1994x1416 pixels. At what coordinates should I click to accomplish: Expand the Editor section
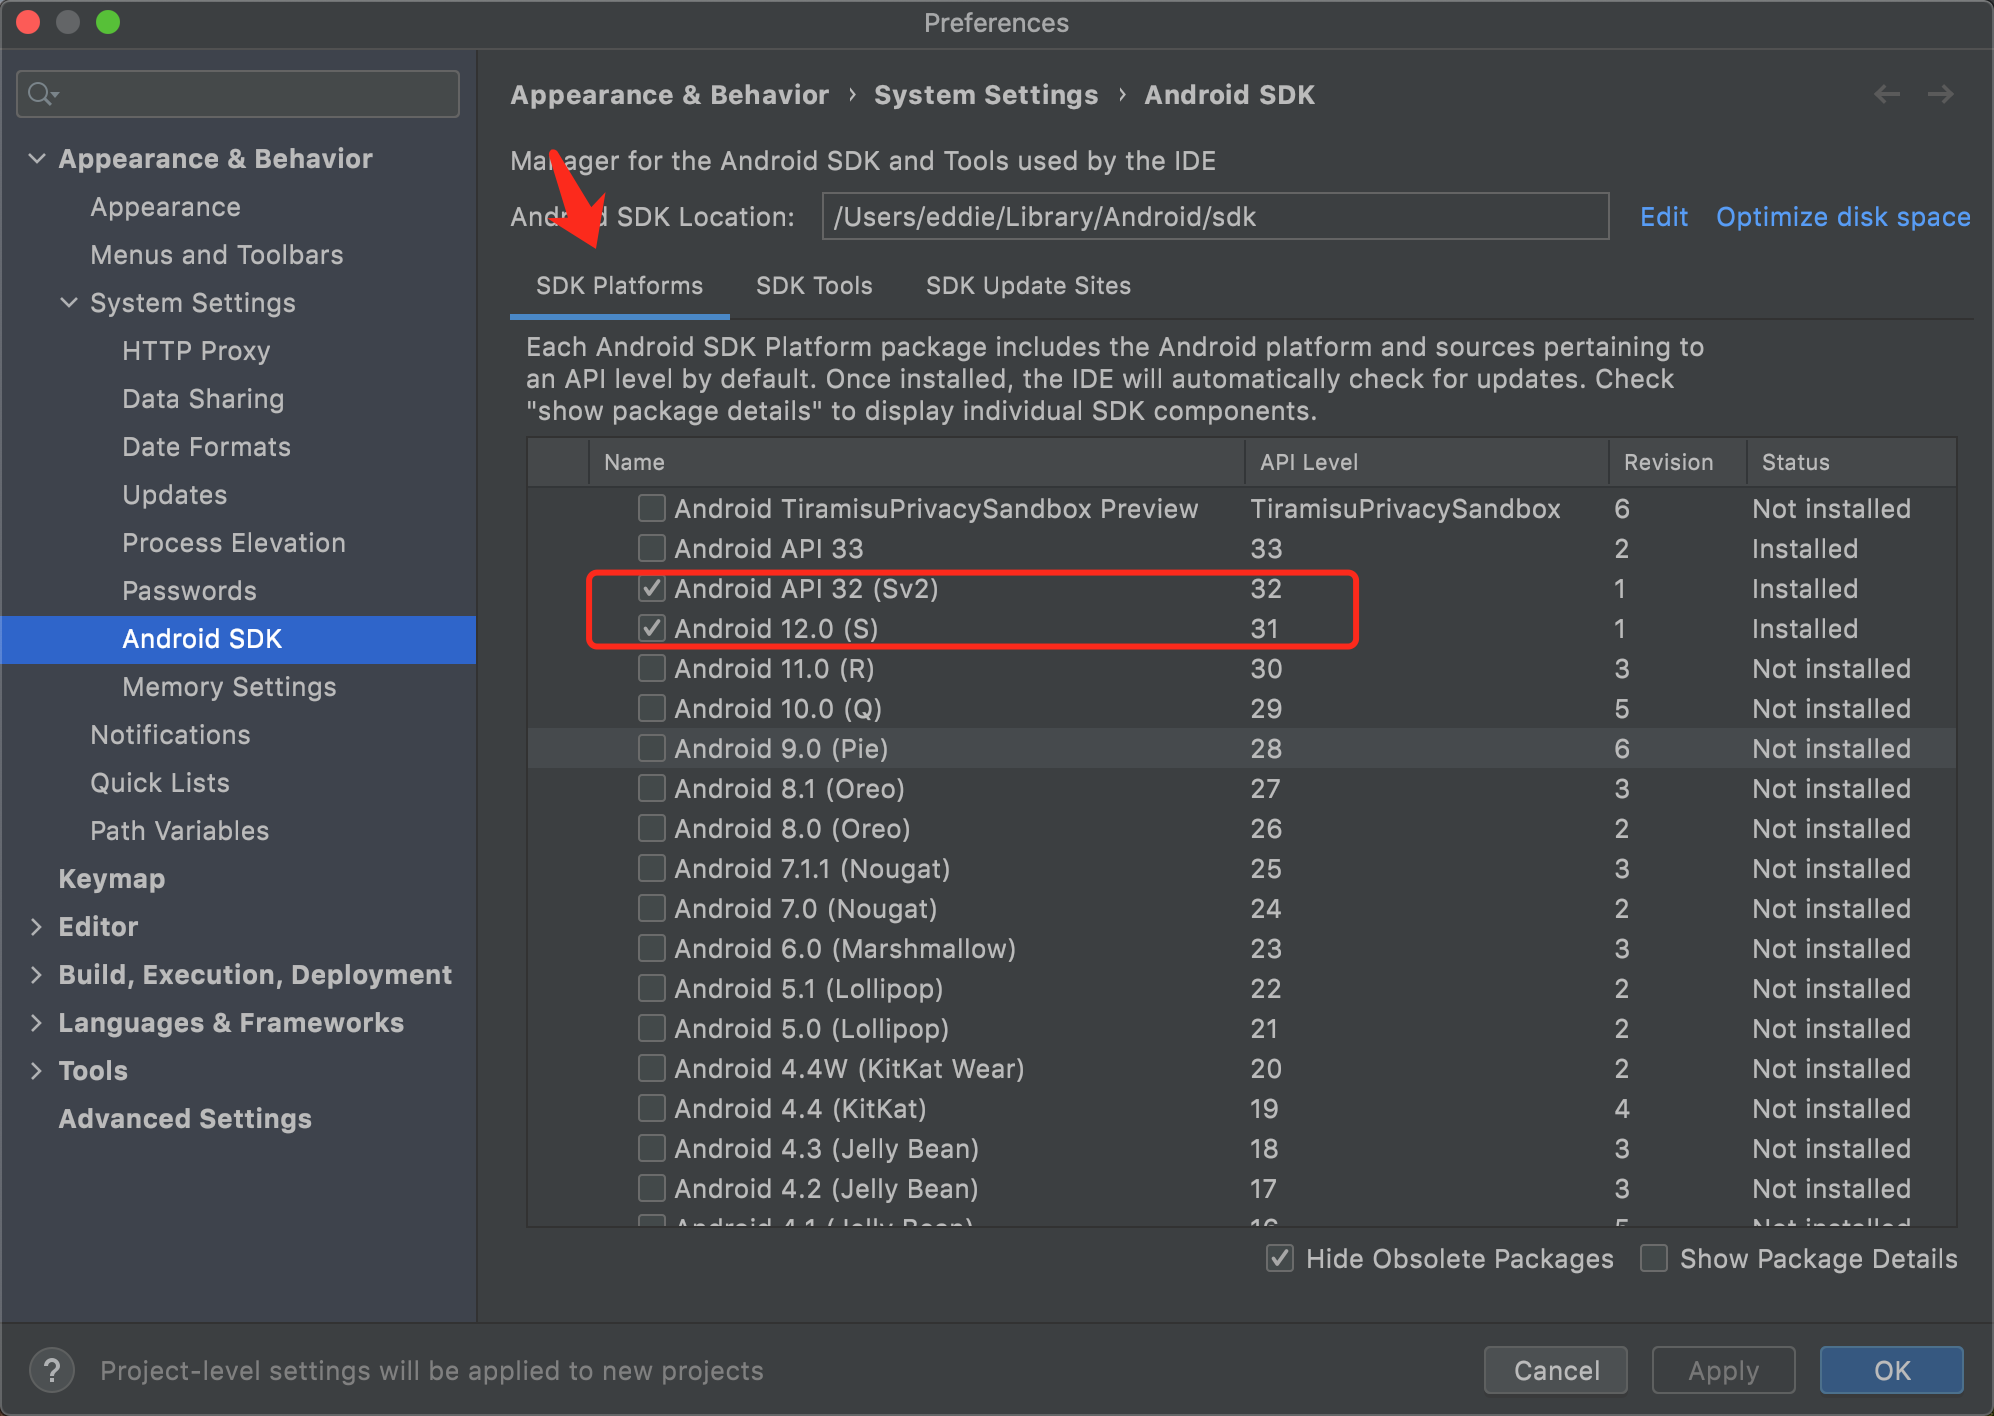click(37, 926)
